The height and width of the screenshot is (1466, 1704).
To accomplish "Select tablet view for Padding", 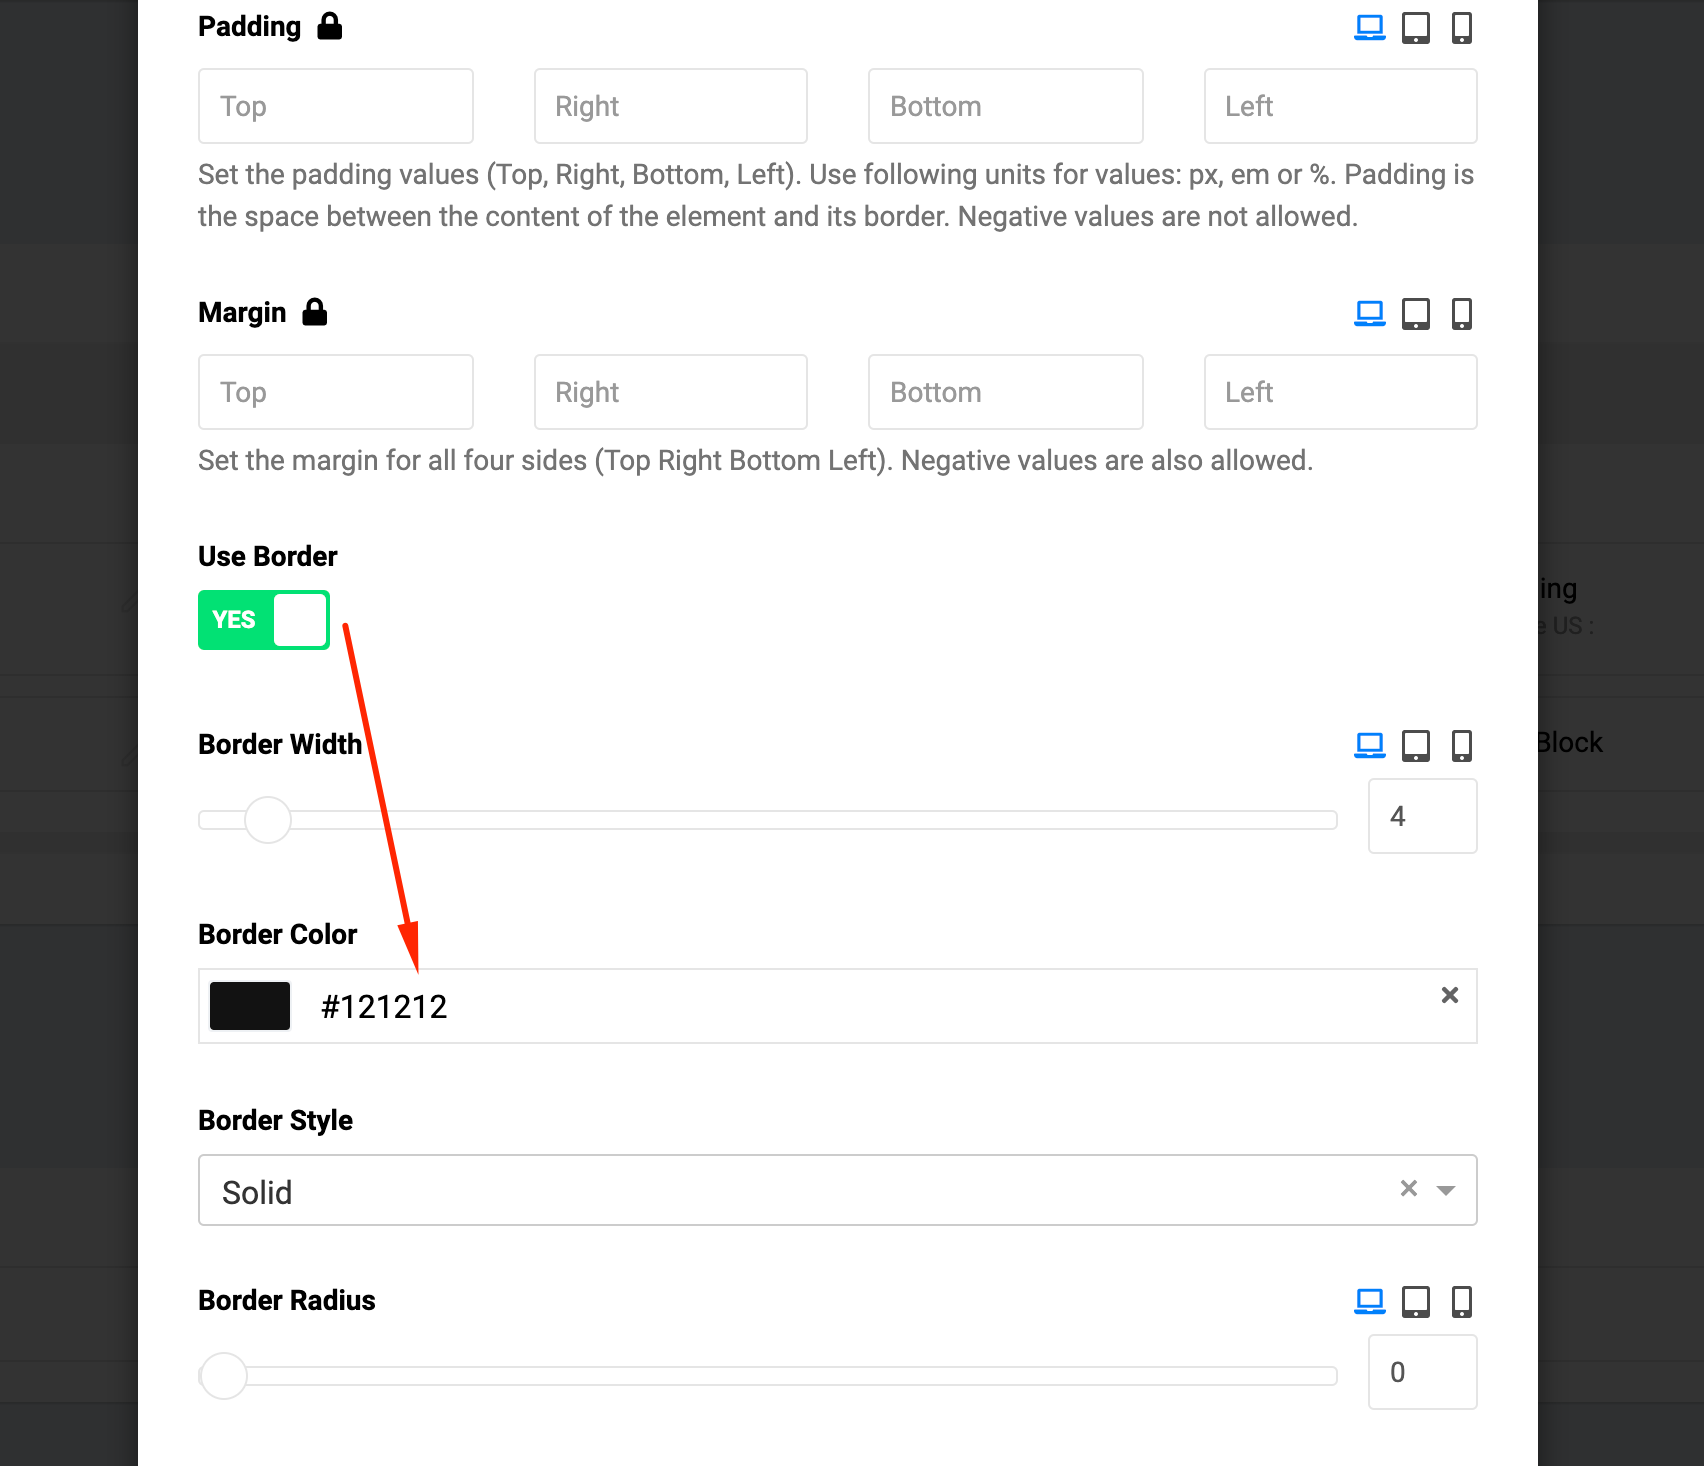I will coord(1415,28).
